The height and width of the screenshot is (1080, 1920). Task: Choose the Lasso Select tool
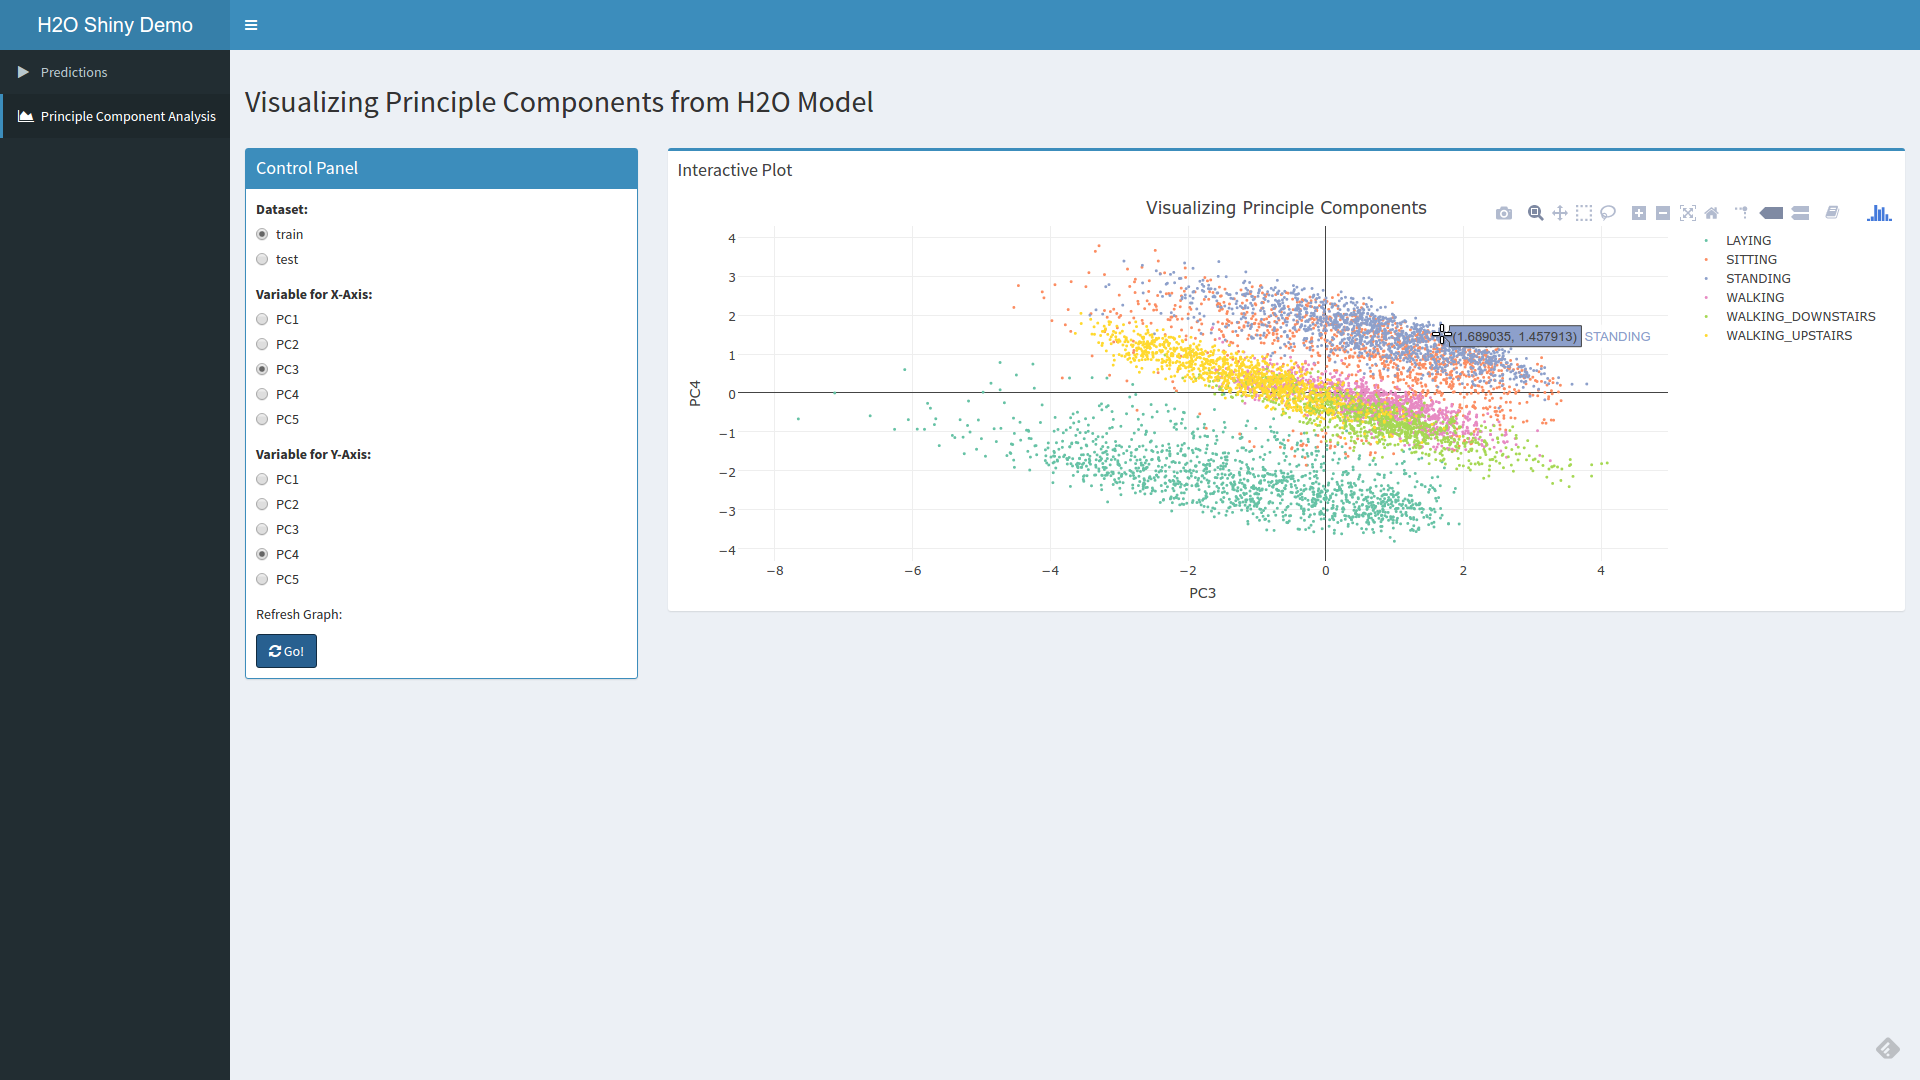(x=1608, y=213)
